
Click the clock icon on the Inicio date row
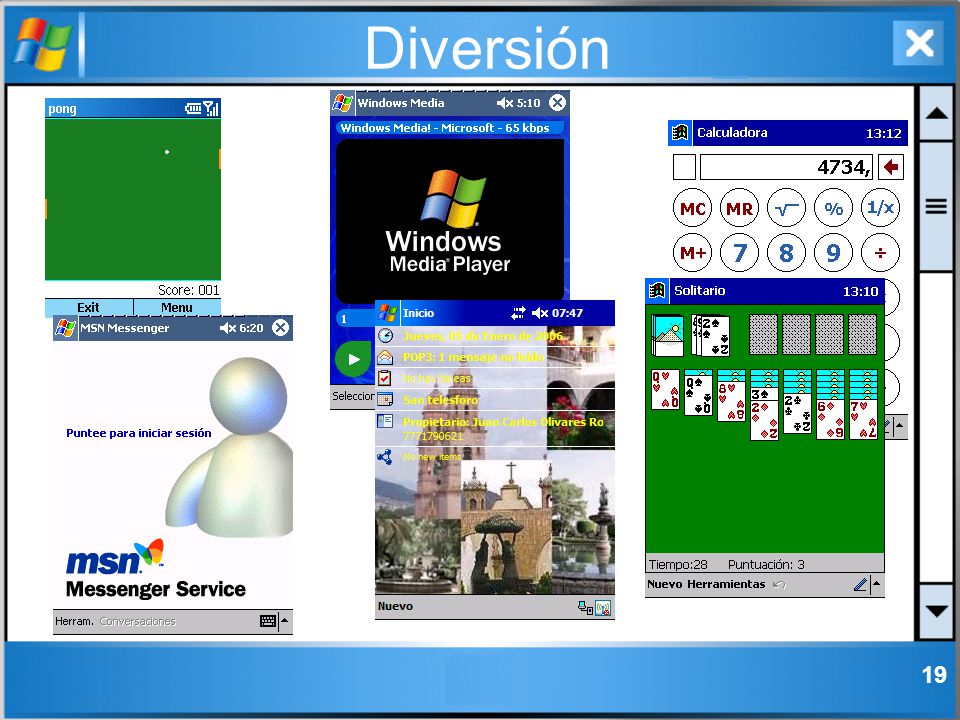pyautogui.click(x=385, y=336)
